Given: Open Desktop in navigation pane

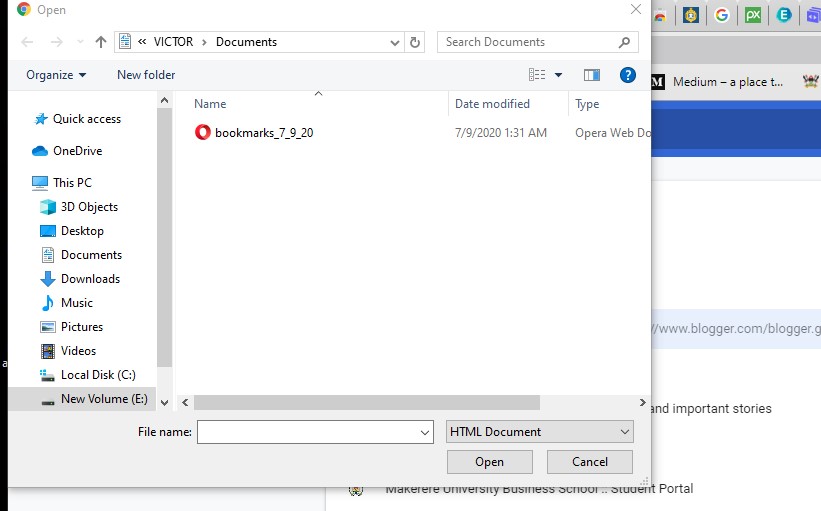Looking at the screenshot, I should point(82,231).
